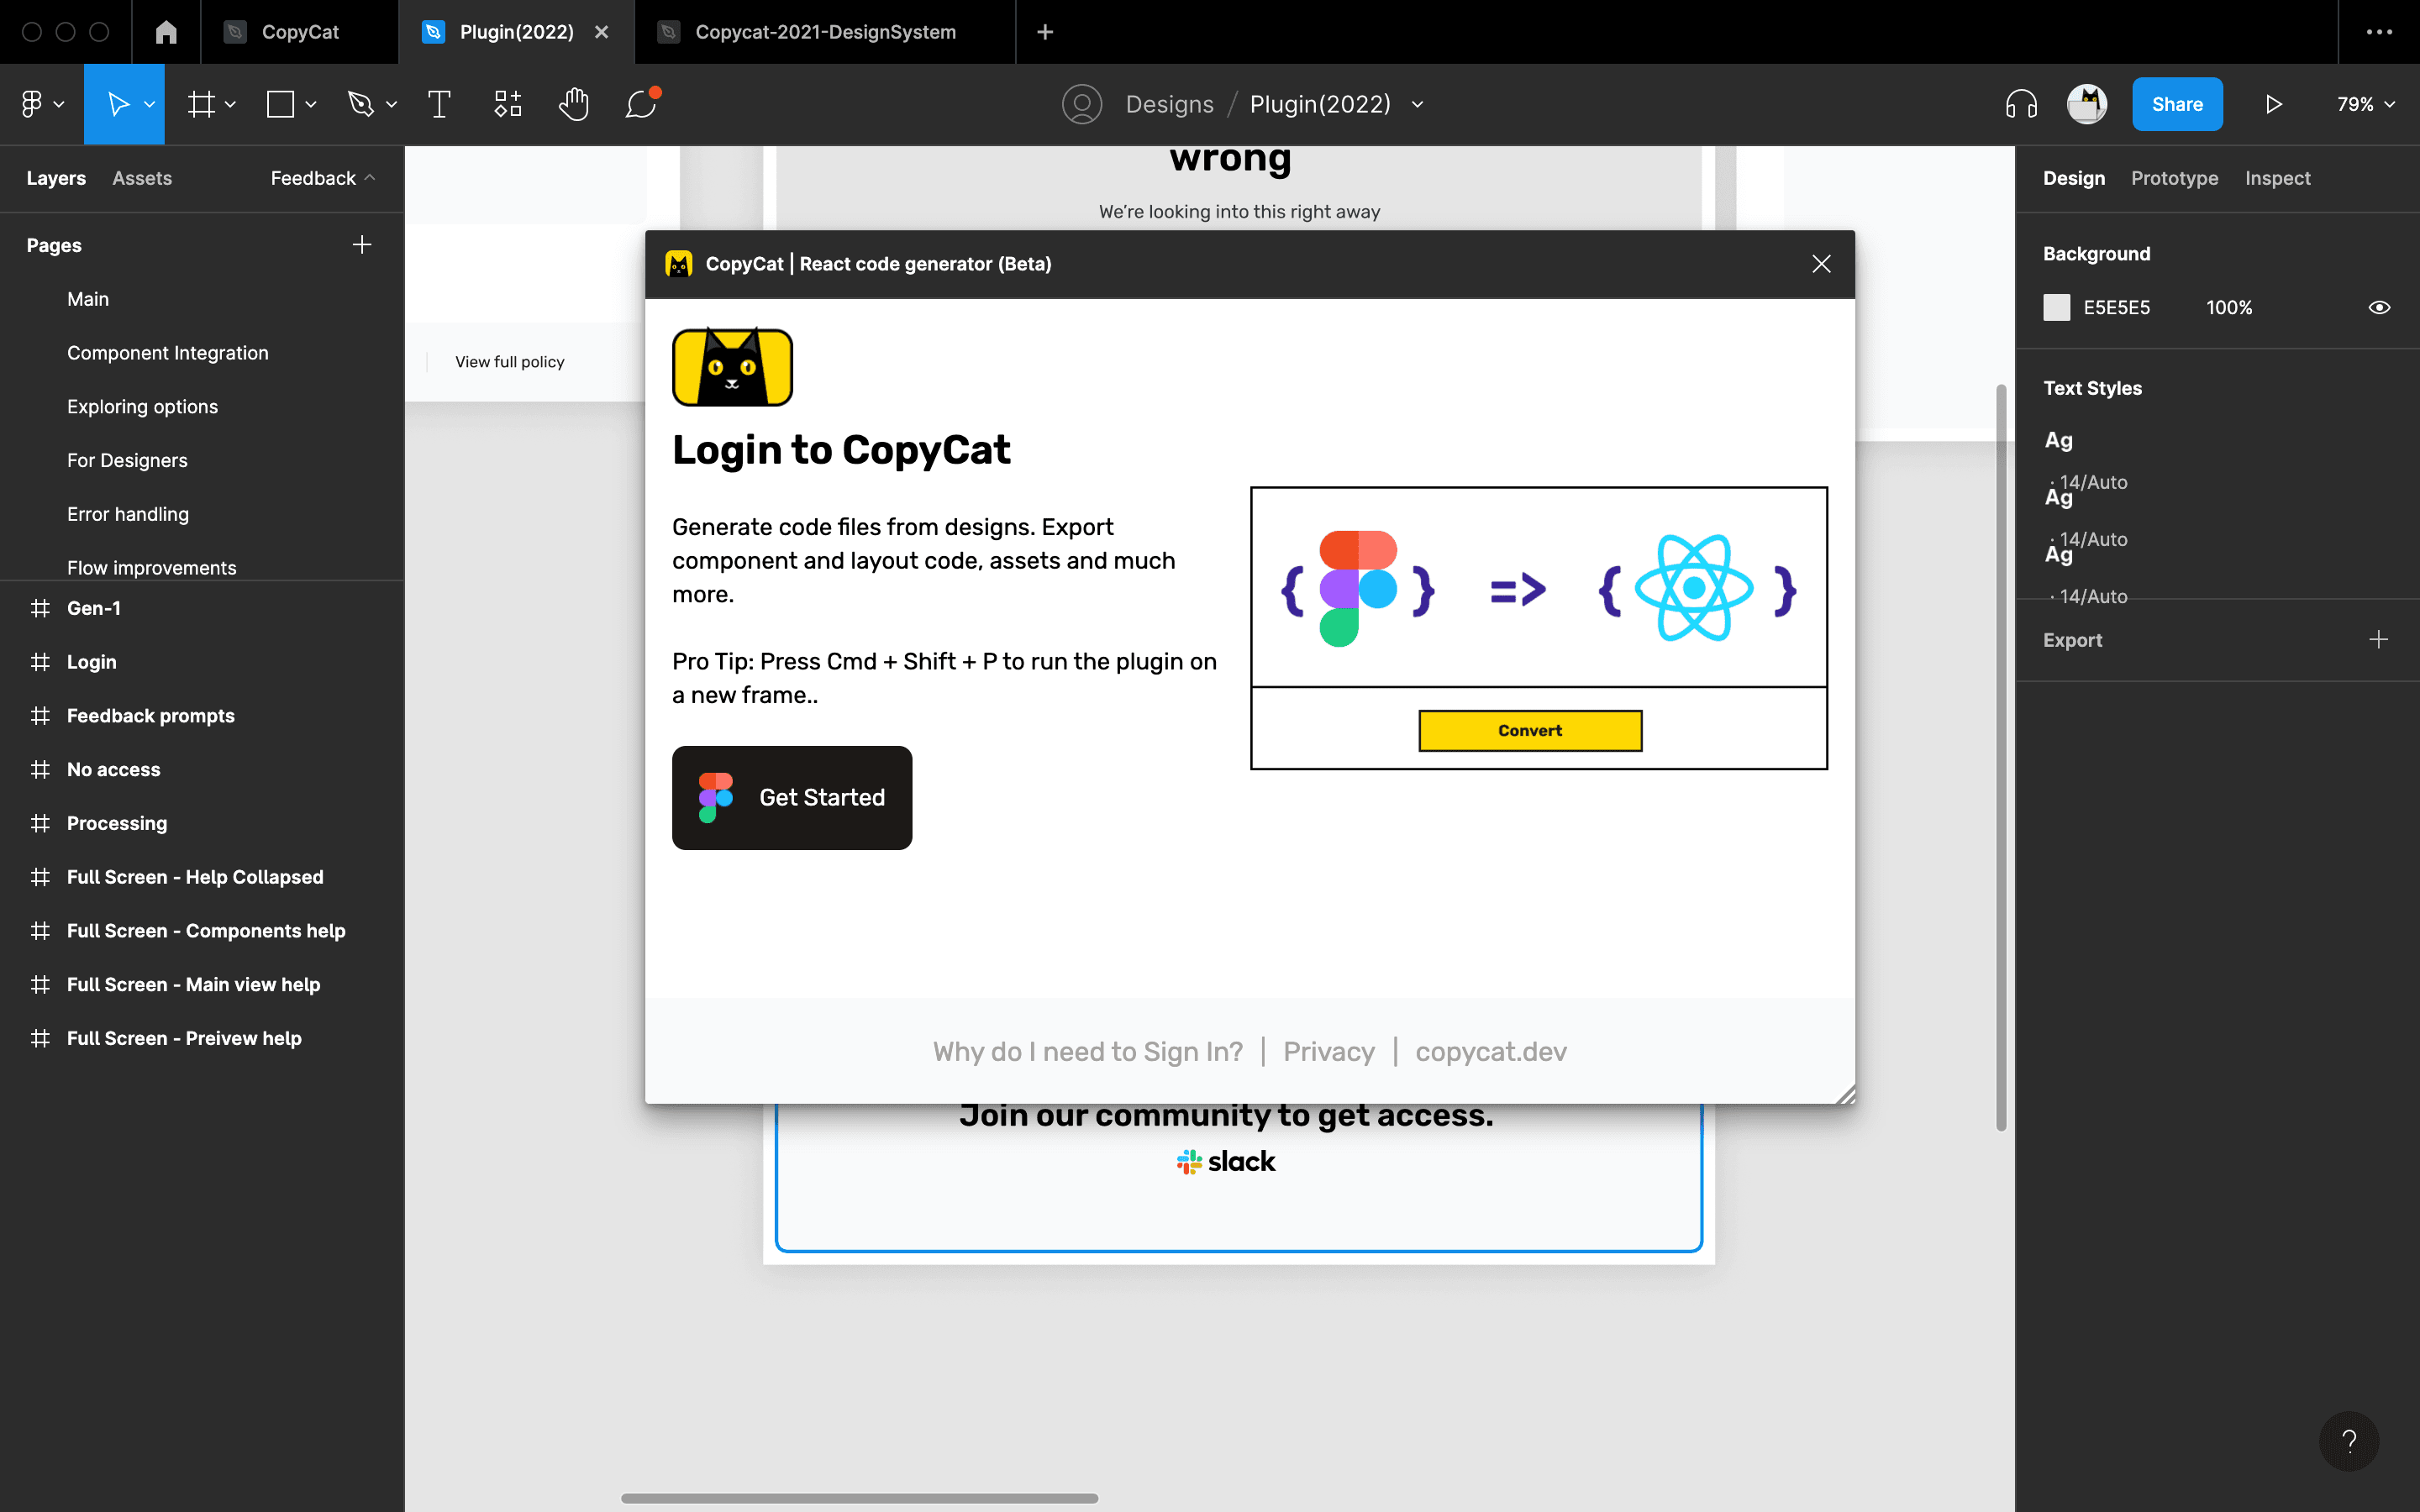Image resolution: width=2420 pixels, height=1512 pixels.
Task: Open the zoom level 79% dropdown
Action: [2365, 104]
